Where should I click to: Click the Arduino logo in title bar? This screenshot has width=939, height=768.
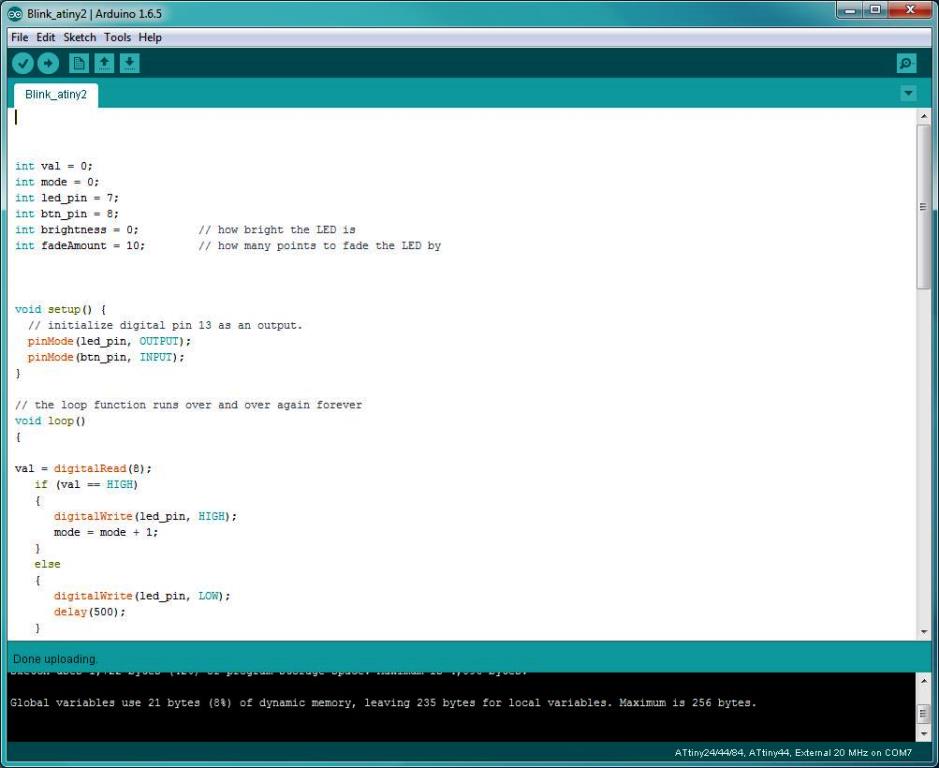pos(15,13)
